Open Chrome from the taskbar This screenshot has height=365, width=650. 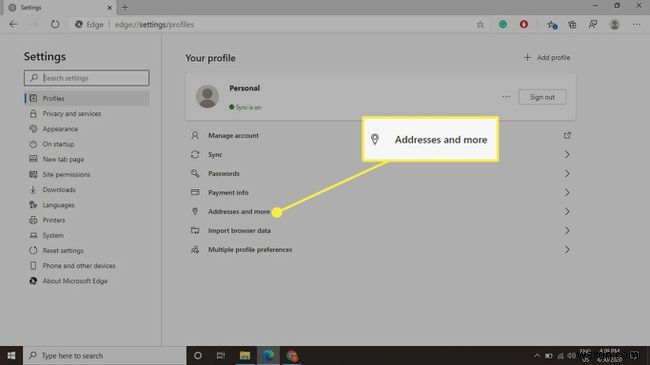[x=292, y=355]
